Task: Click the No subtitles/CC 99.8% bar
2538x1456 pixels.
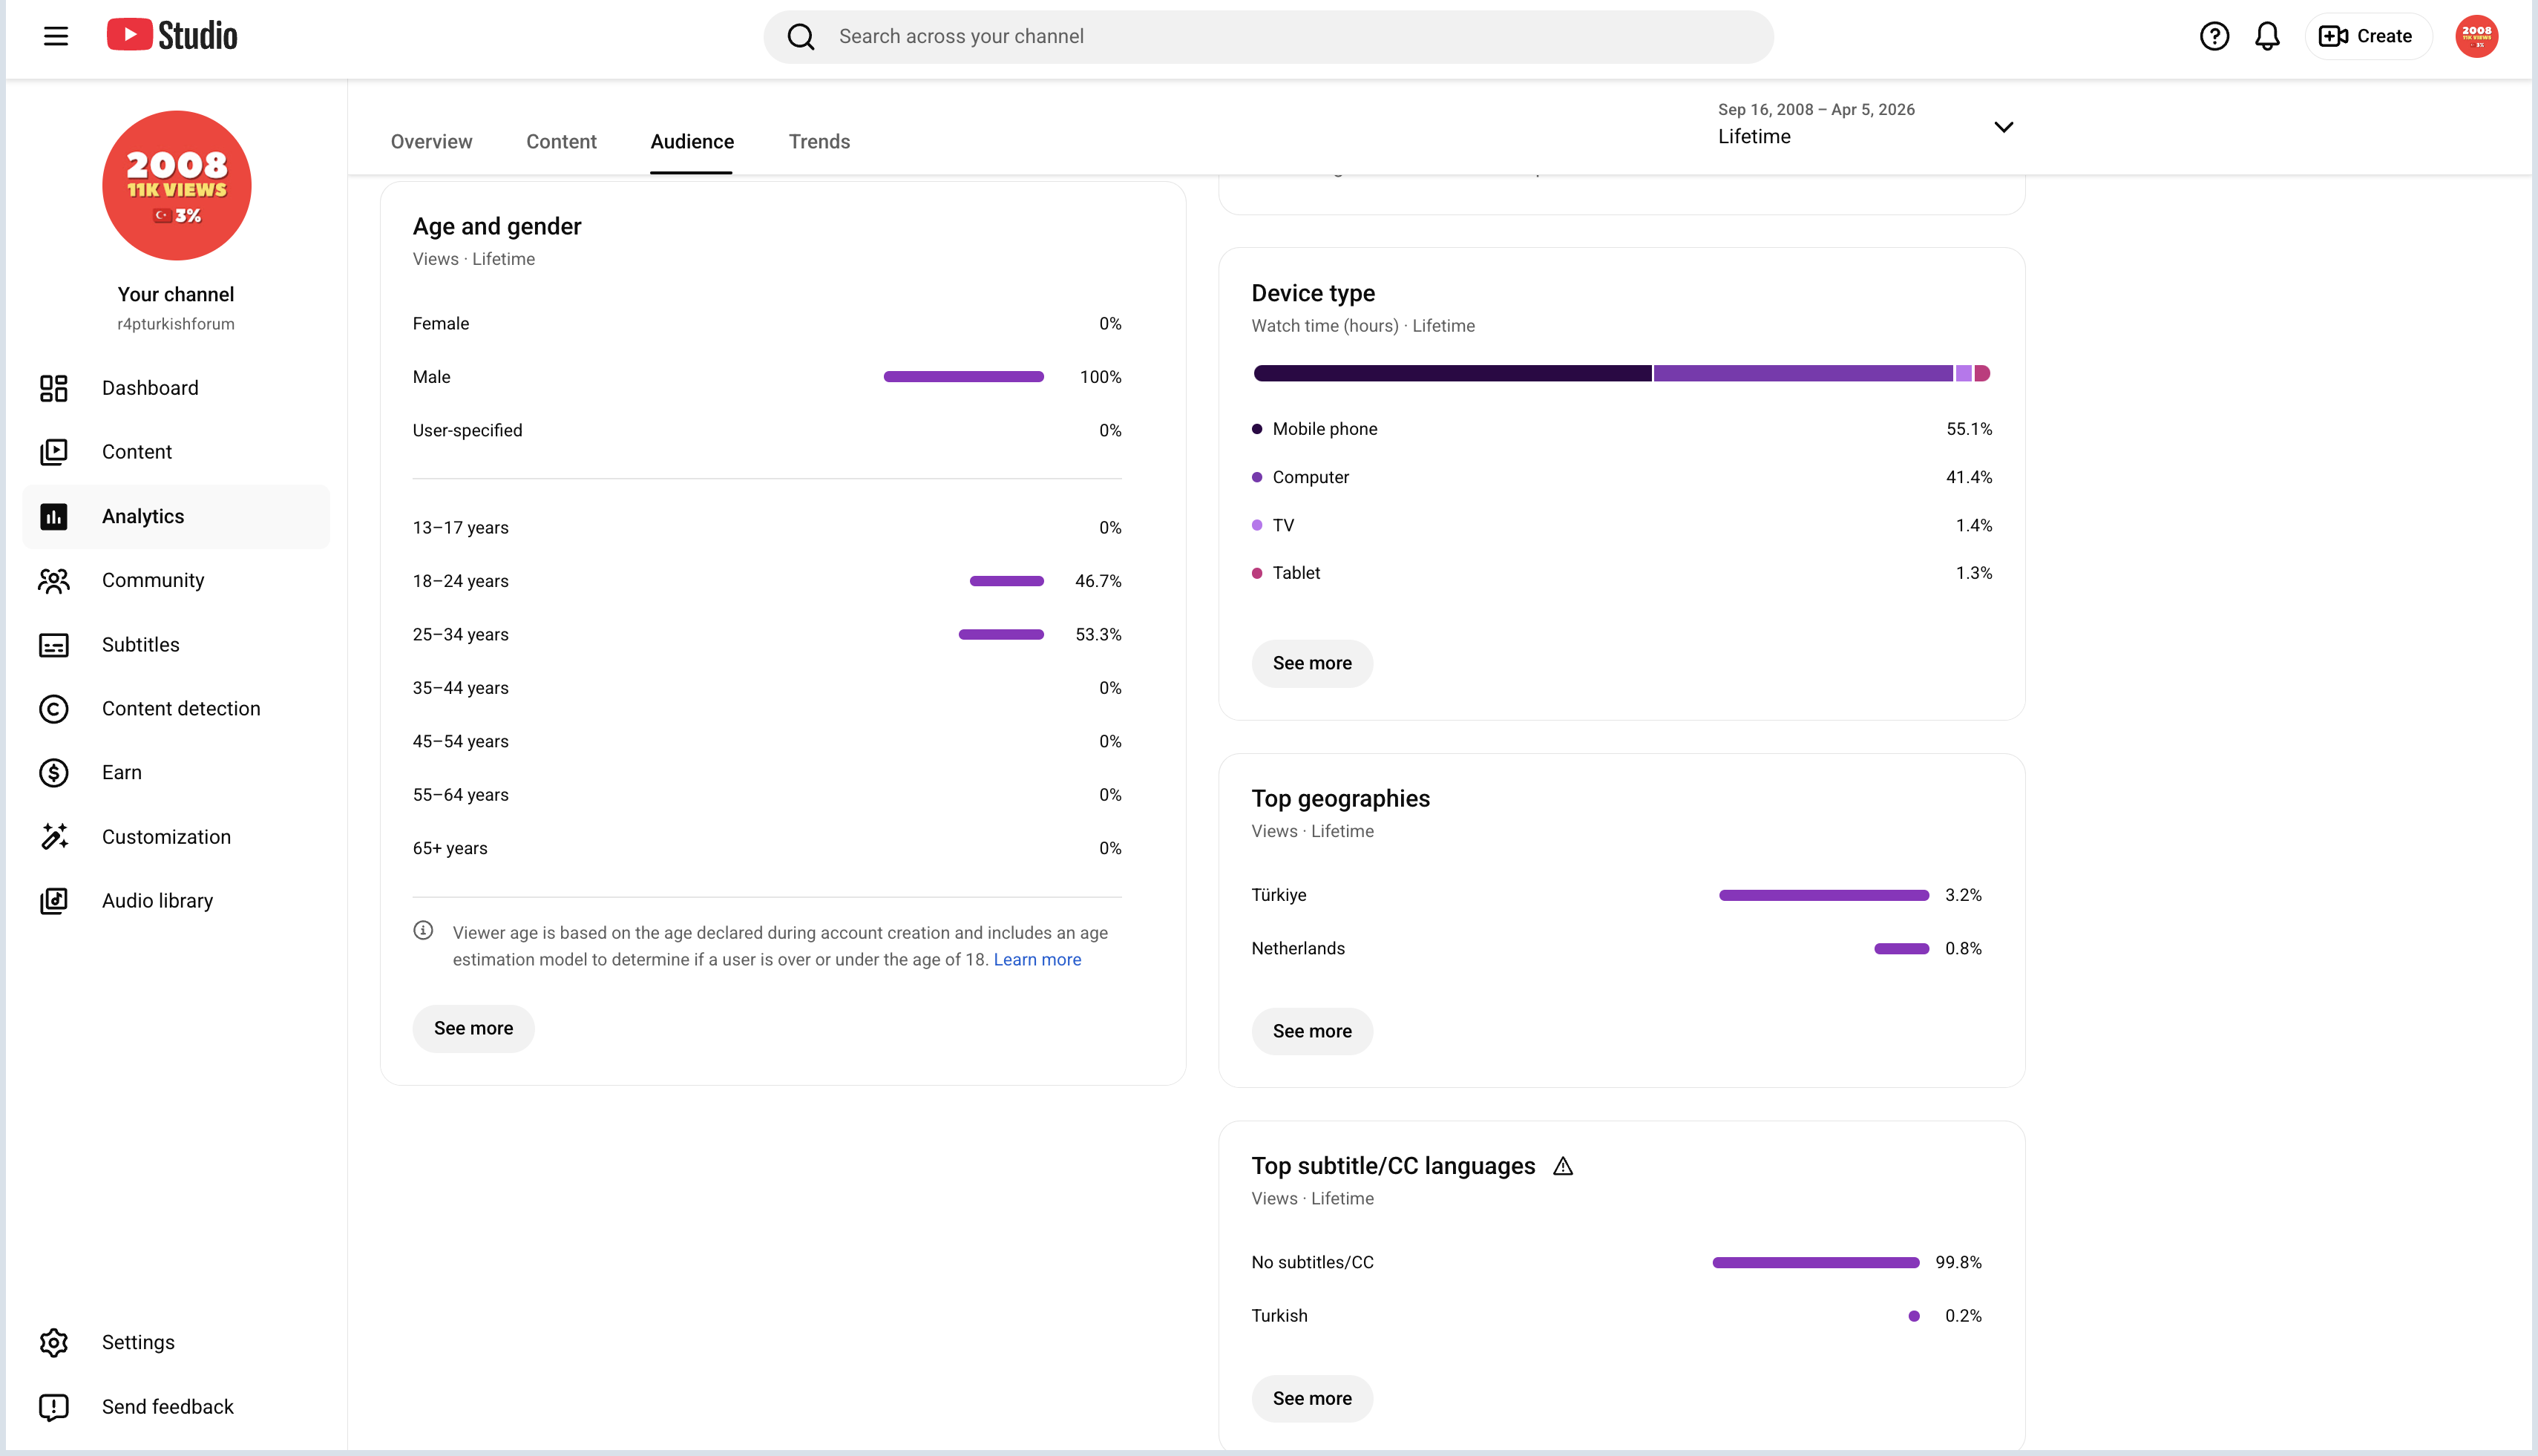Action: 1816,1263
